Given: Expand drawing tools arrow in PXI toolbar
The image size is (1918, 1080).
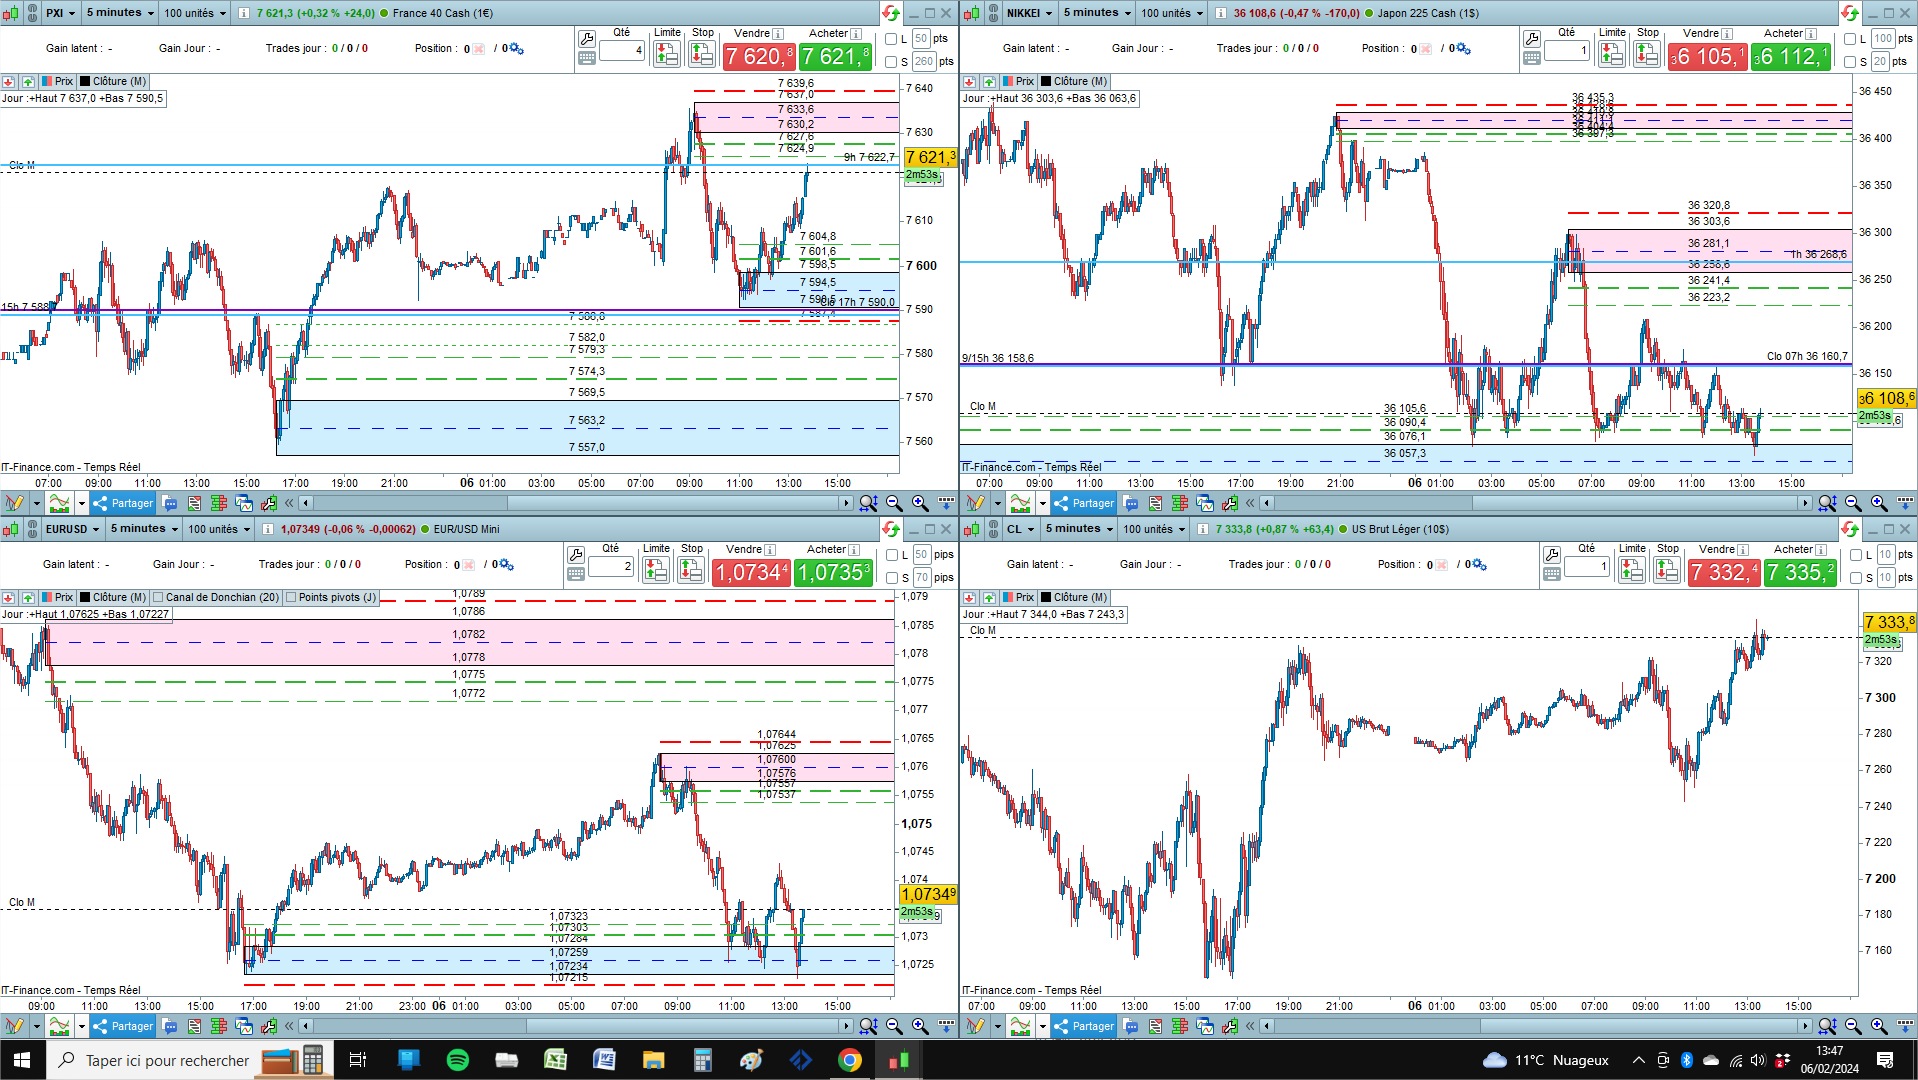Looking at the screenshot, I should [36, 503].
